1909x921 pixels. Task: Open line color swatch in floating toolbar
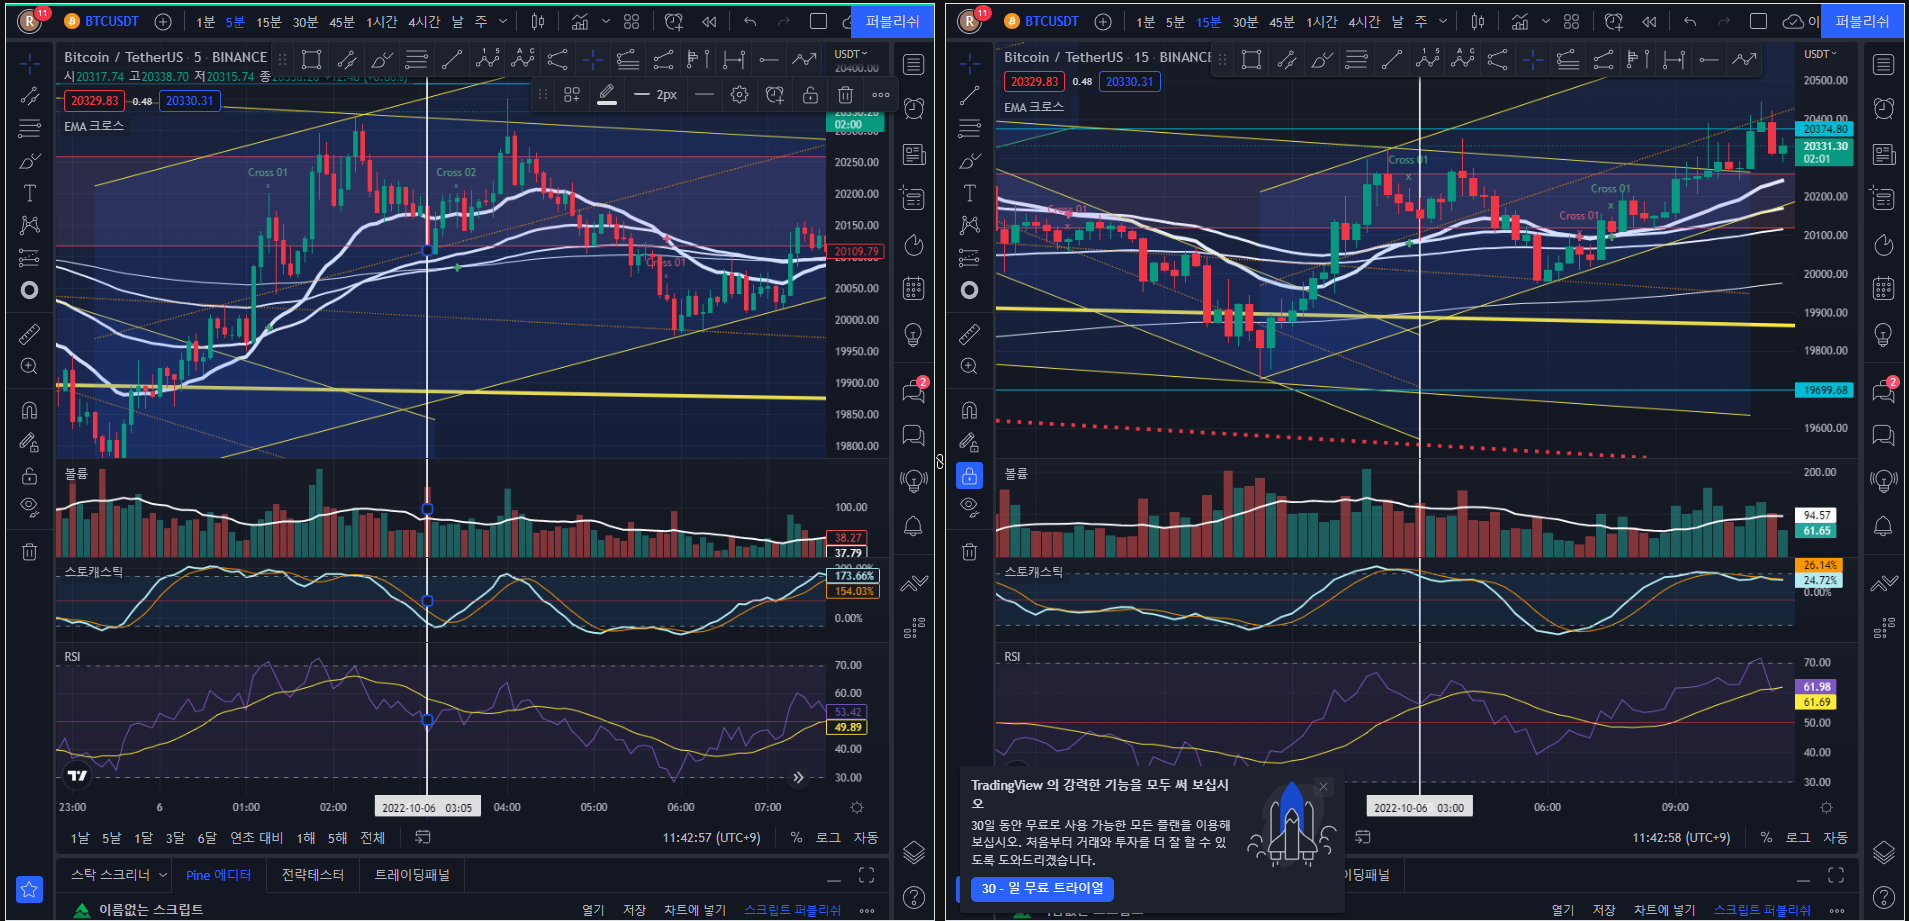(x=607, y=95)
